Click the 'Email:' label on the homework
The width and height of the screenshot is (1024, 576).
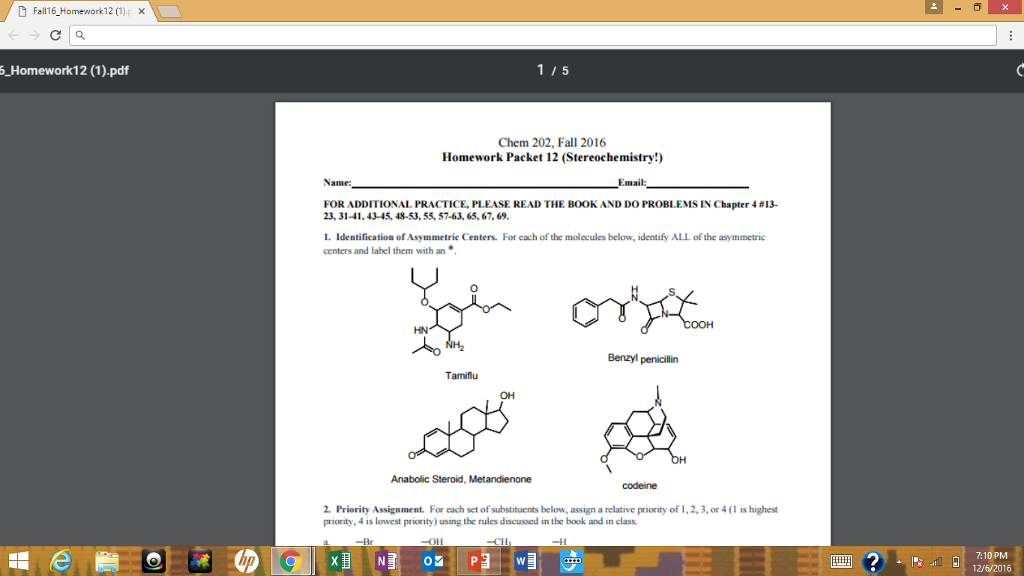click(632, 183)
